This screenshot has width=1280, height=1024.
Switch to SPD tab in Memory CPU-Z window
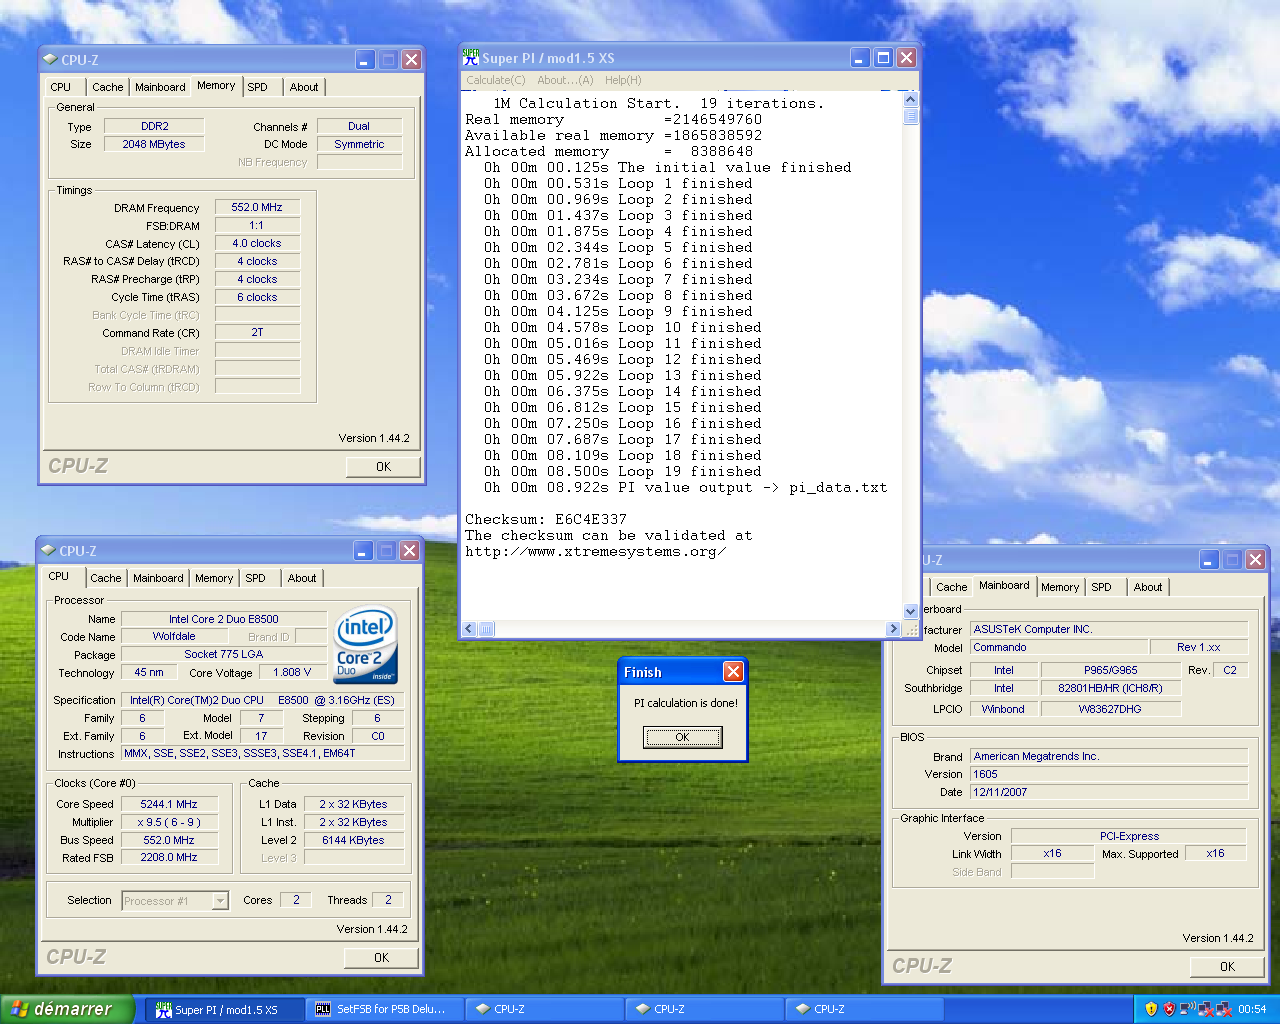(x=258, y=87)
